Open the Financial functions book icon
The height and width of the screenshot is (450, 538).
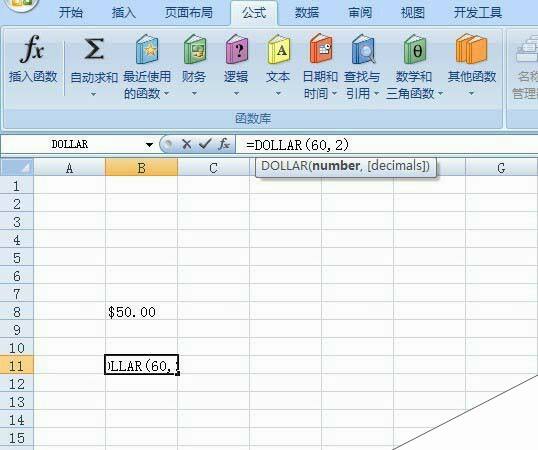tap(194, 49)
